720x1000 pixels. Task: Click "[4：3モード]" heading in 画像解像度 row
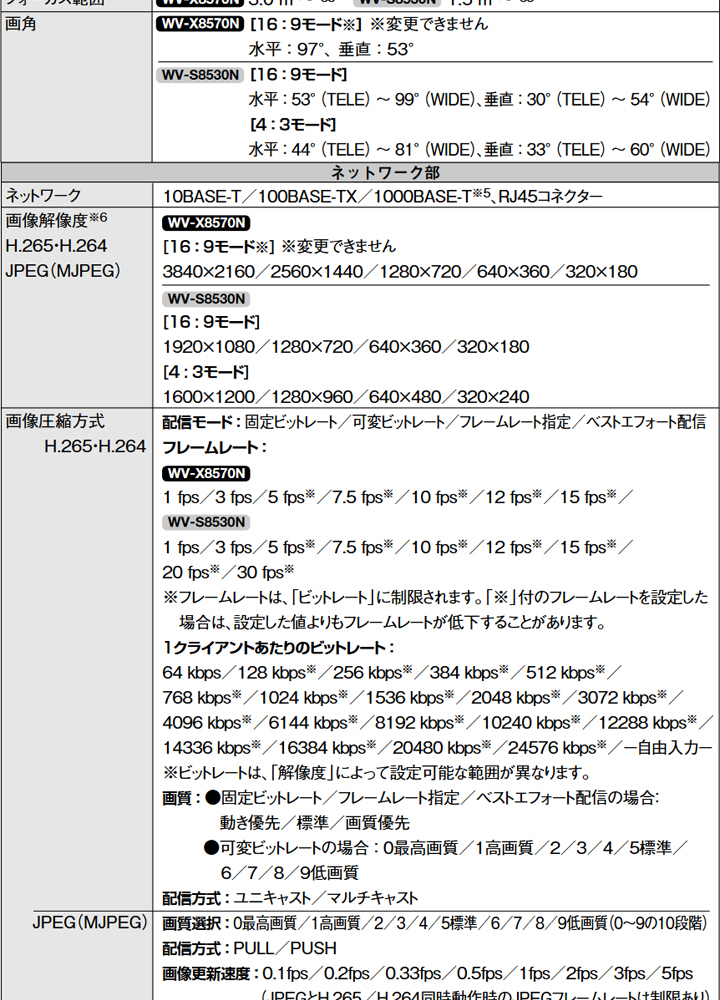(x=206, y=372)
